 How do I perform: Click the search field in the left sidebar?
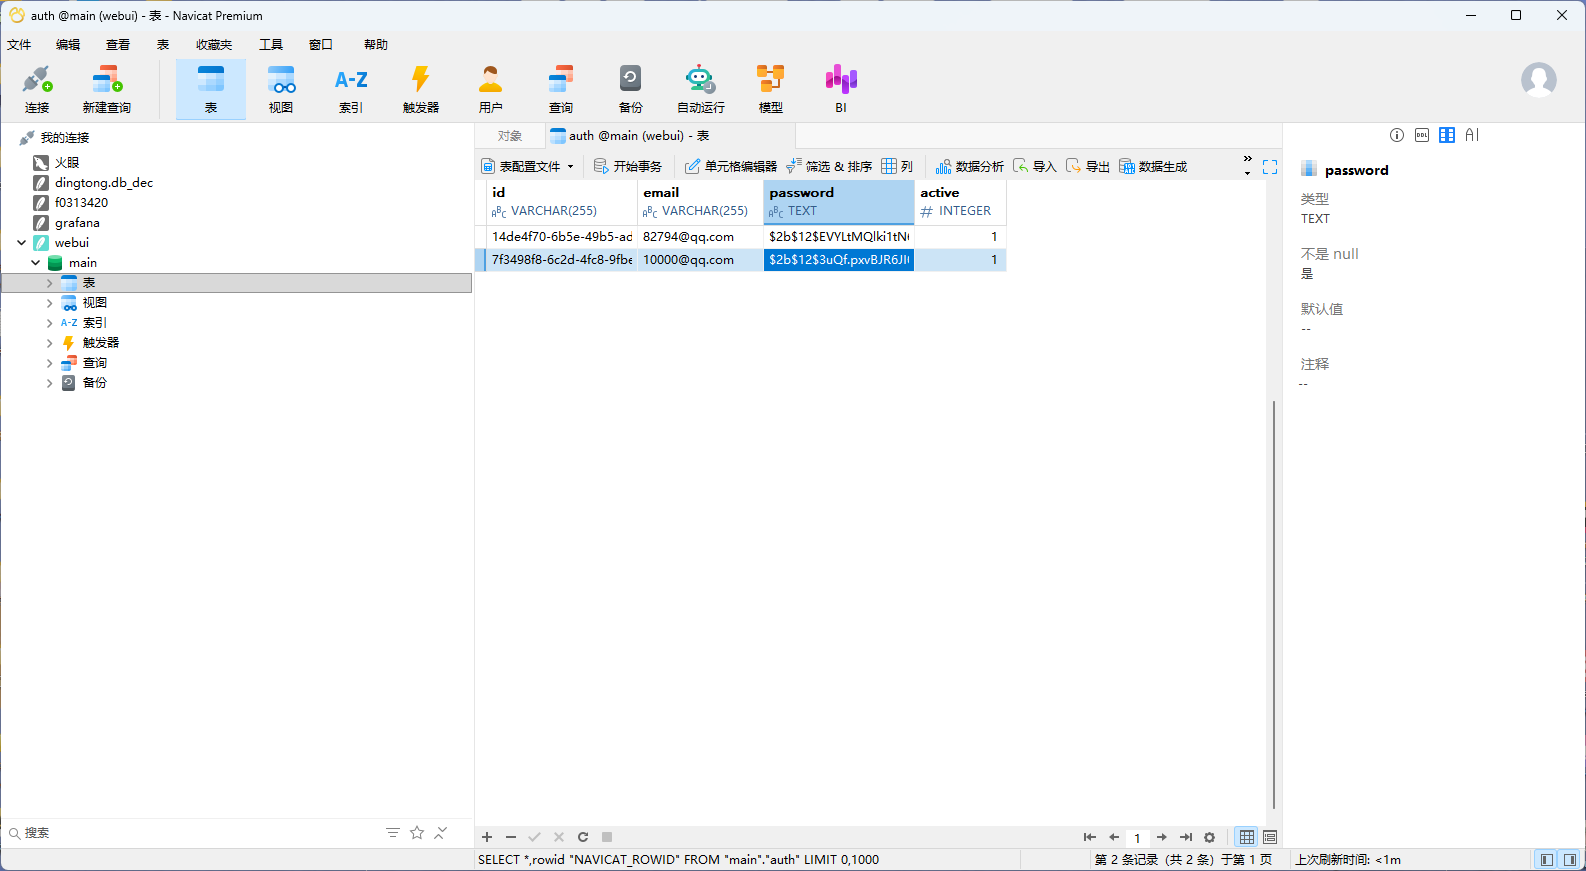(x=200, y=833)
